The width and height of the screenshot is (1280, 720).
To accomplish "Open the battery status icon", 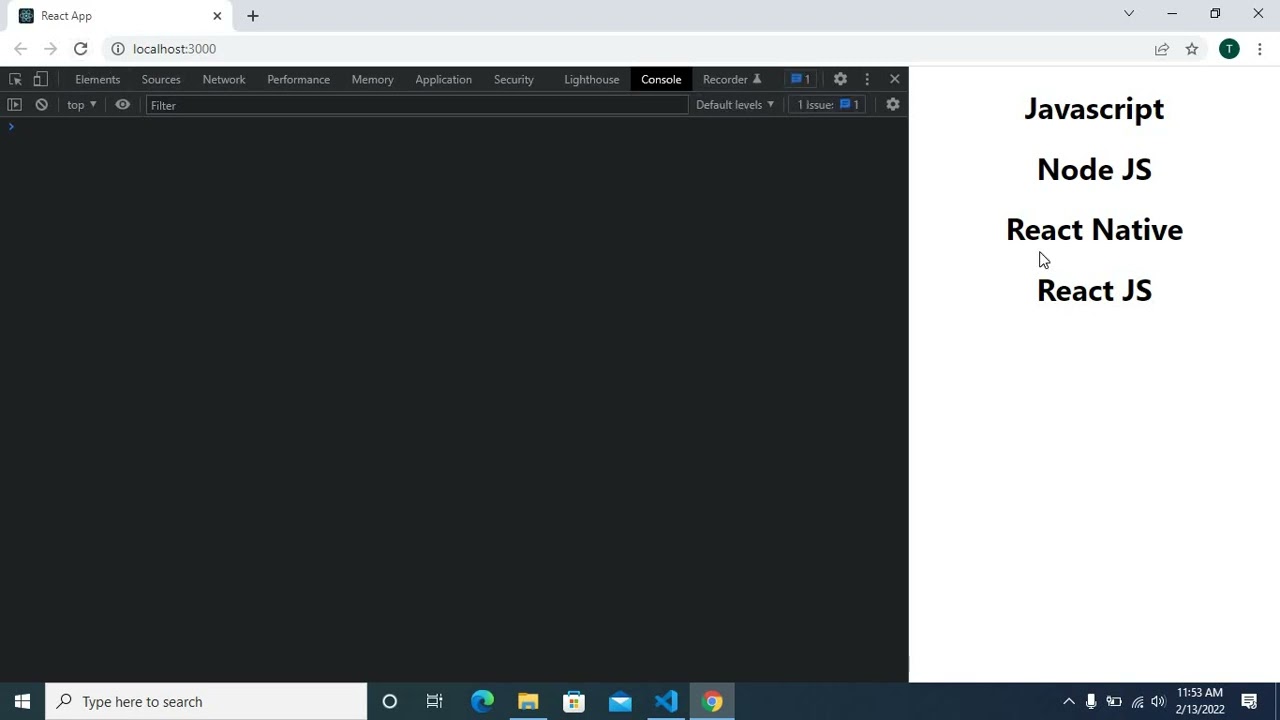I will click(1114, 701).
